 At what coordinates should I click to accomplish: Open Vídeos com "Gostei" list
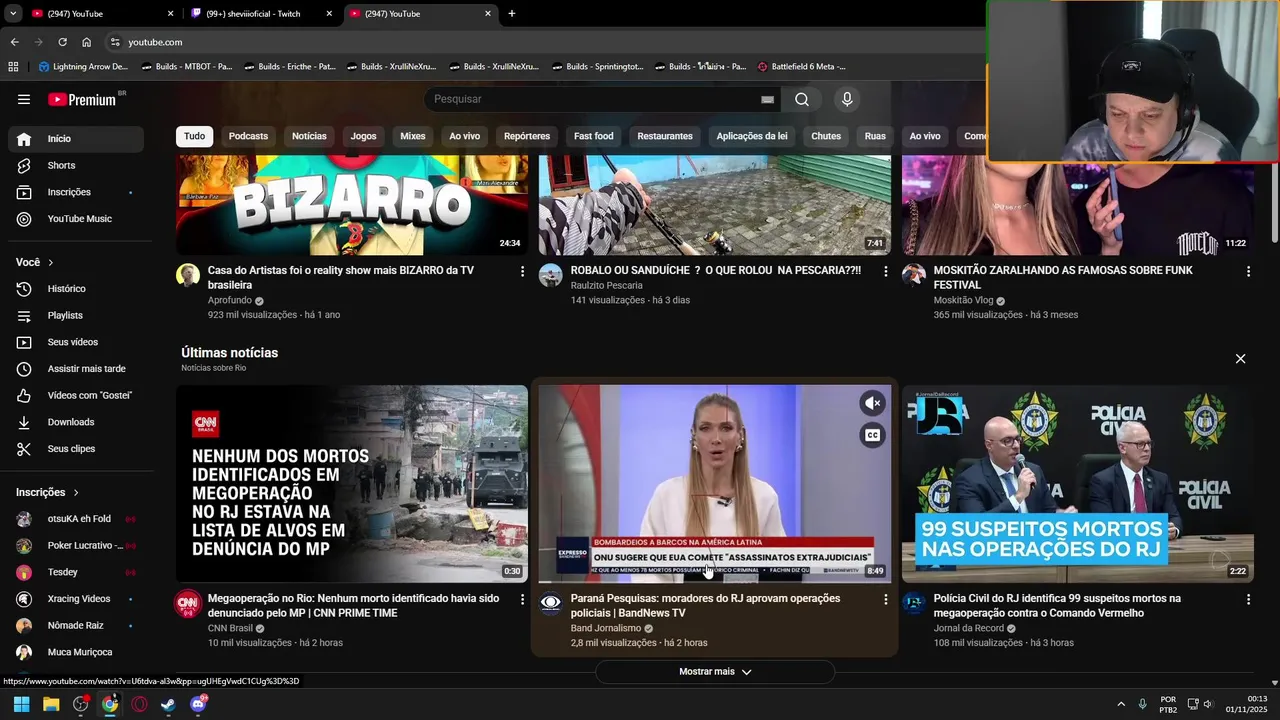(76, 395)
